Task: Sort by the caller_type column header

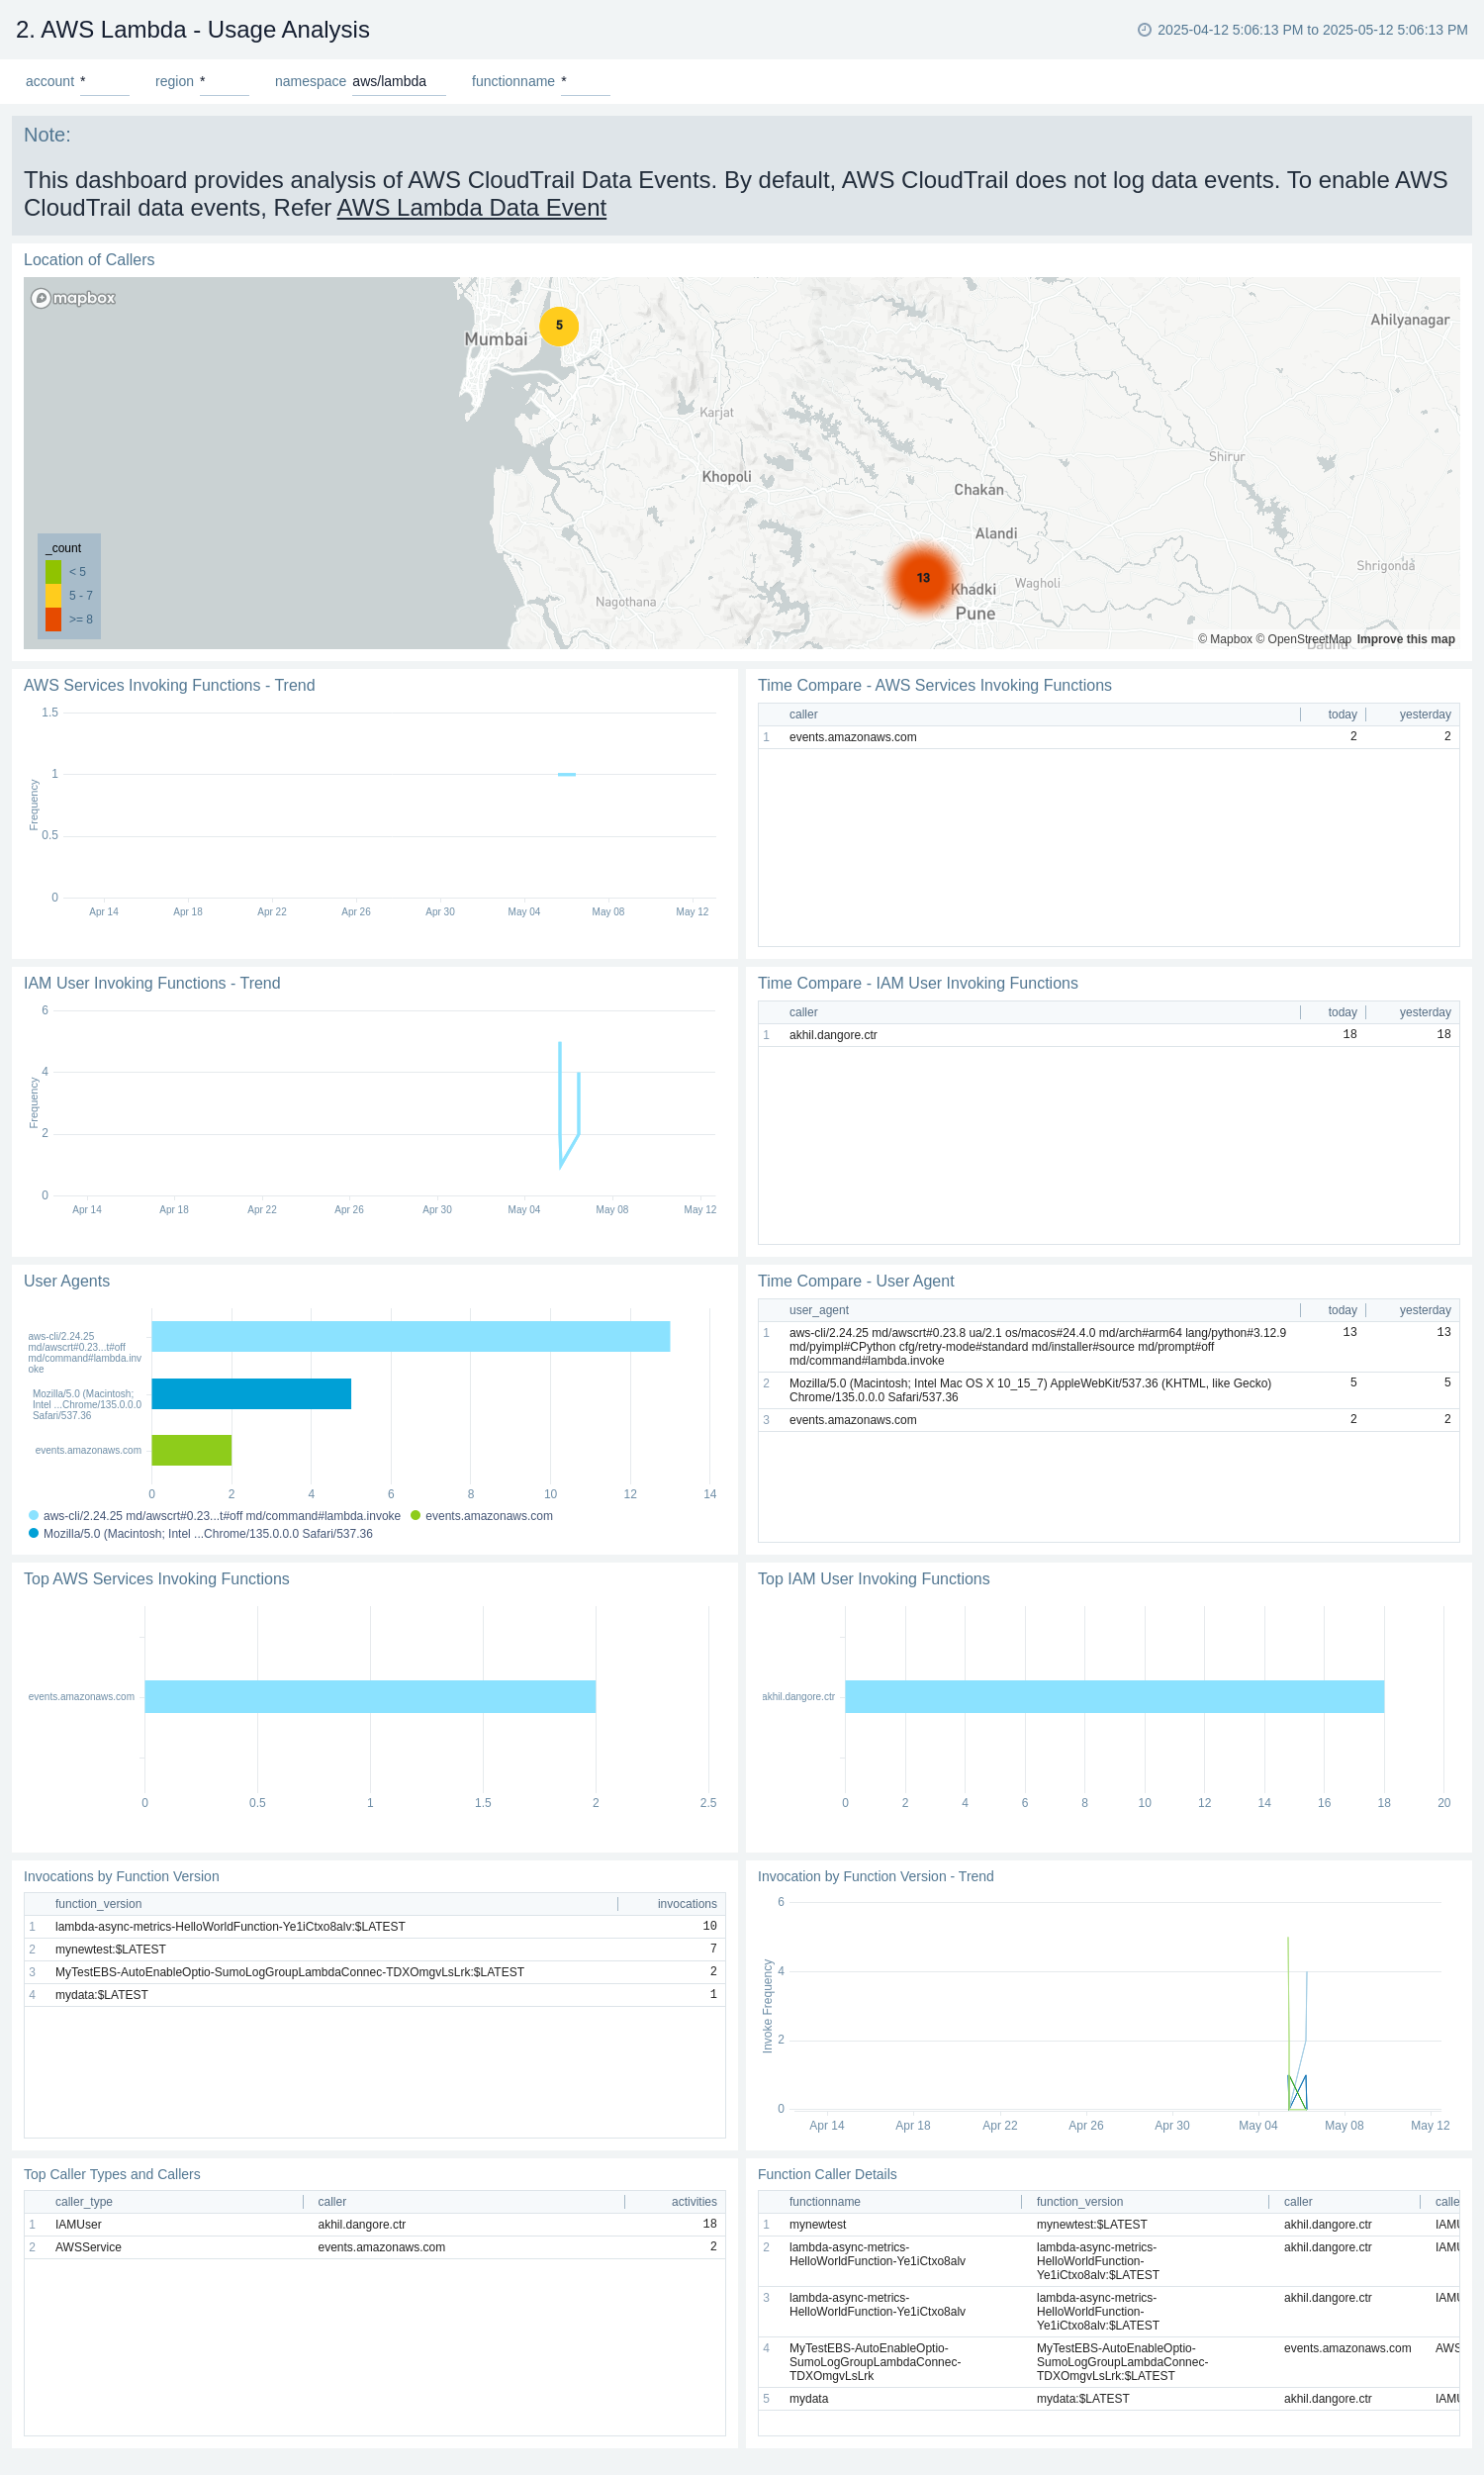Action: [84, 2202]
